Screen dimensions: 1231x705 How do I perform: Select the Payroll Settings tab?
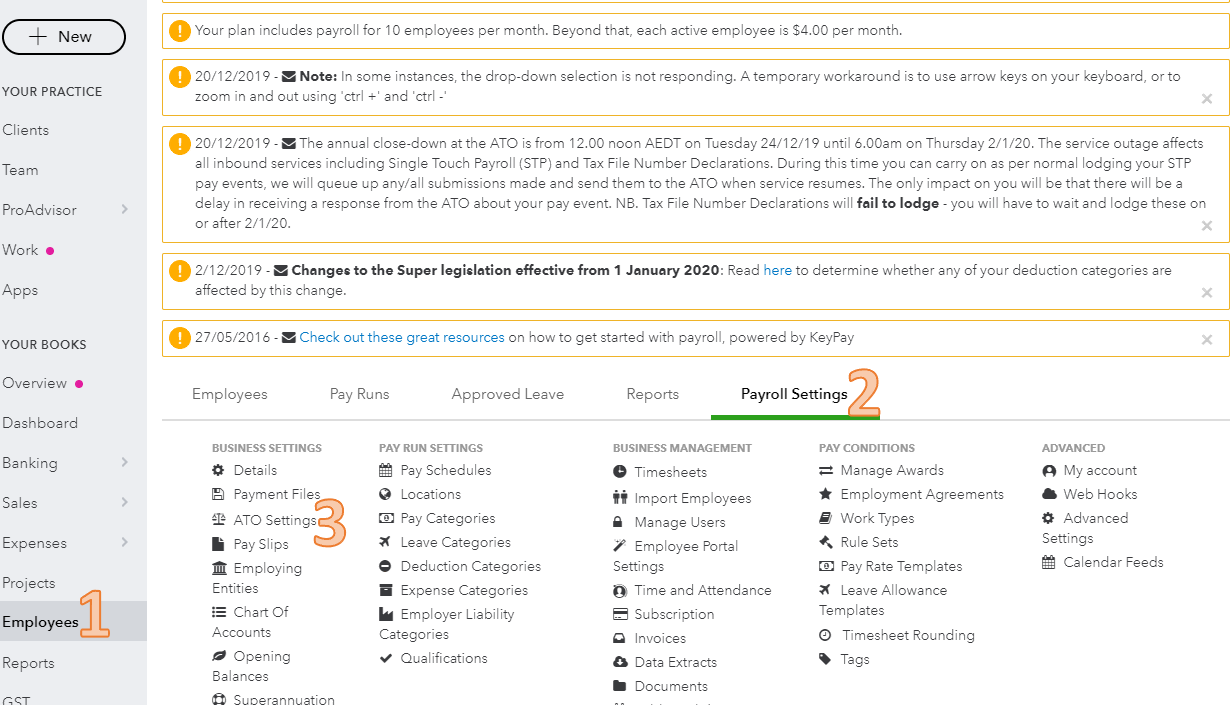click(794, 394)
